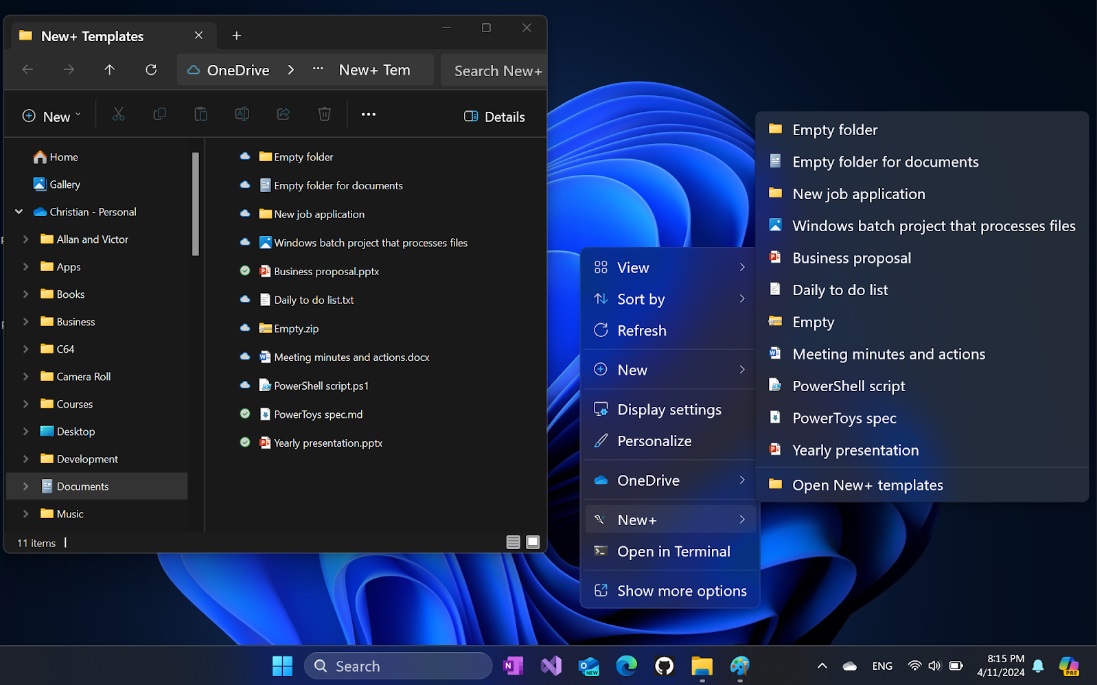Open the Share icon in the toolbar
The width and height of the screenshot is (1097, 685).
pos(282,114)
